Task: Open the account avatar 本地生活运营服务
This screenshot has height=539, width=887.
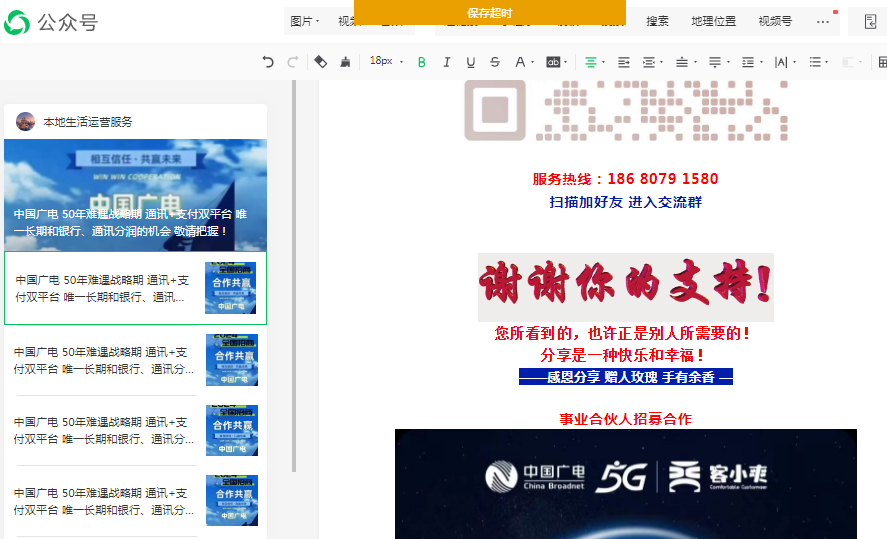Action: (25, 122)
